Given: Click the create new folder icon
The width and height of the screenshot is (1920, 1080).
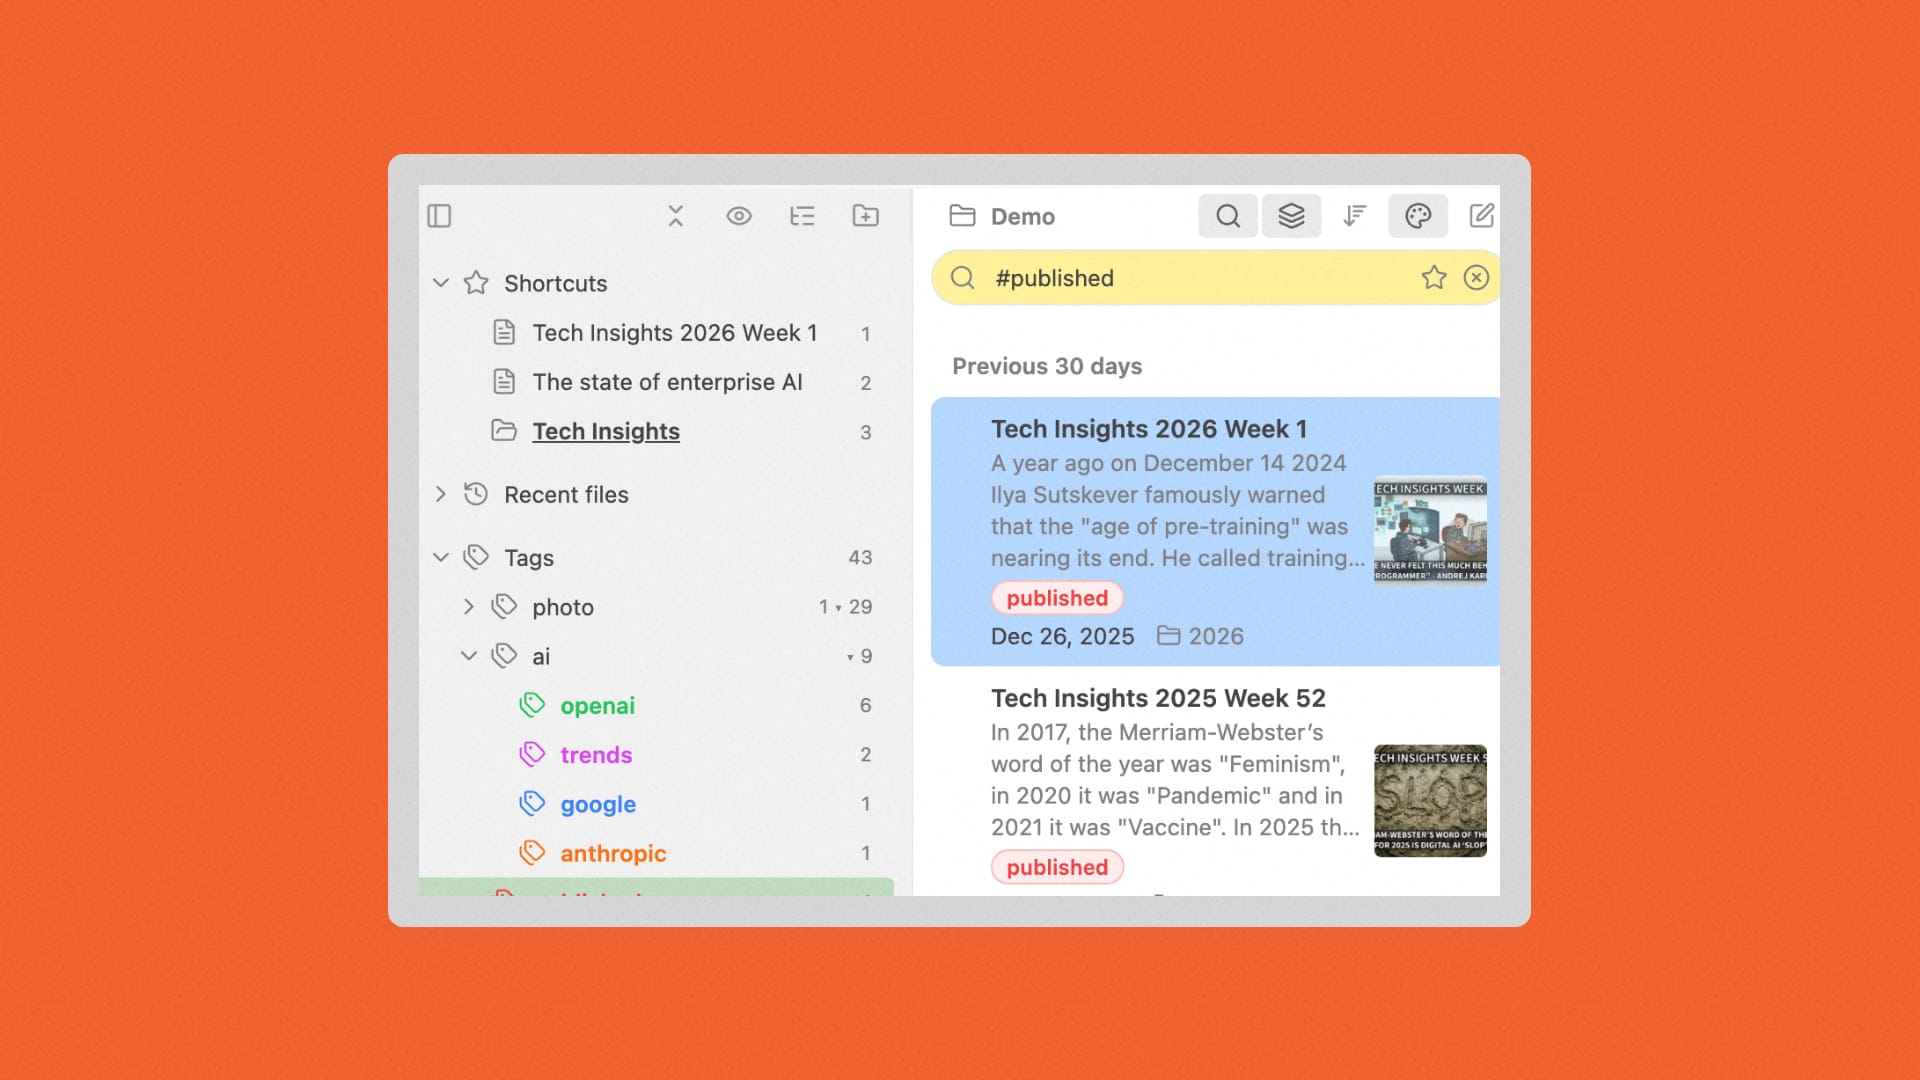Looking at the screenshot, I should (866, 216).
